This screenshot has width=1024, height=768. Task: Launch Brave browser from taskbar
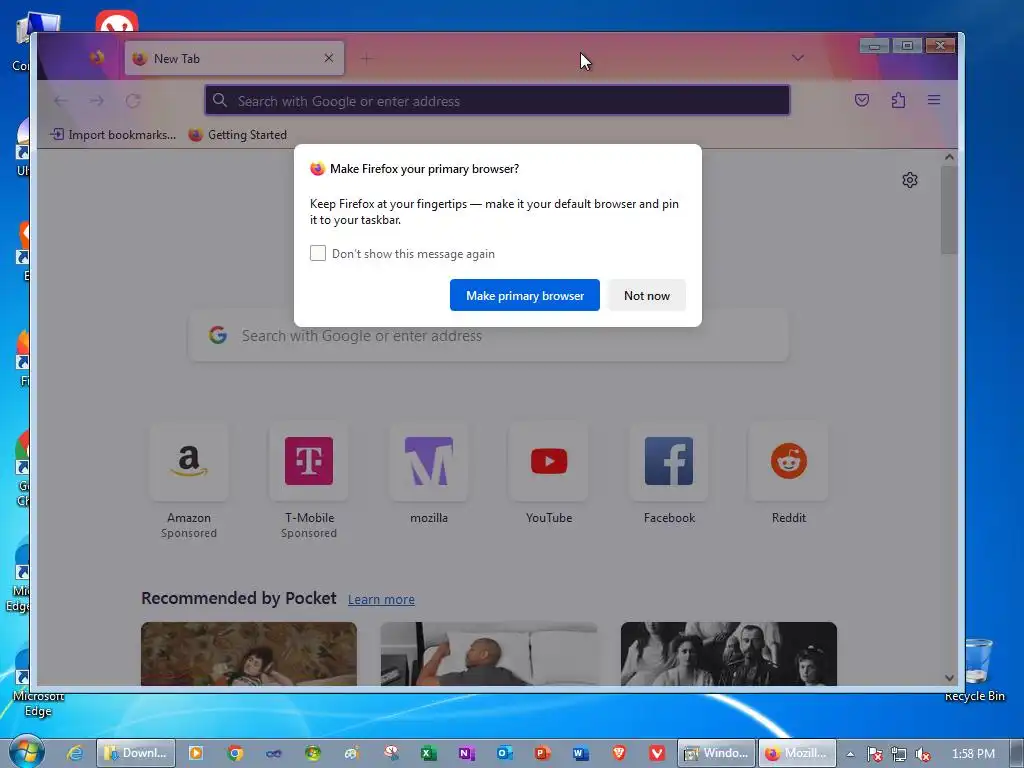click(x=619, y=753)
